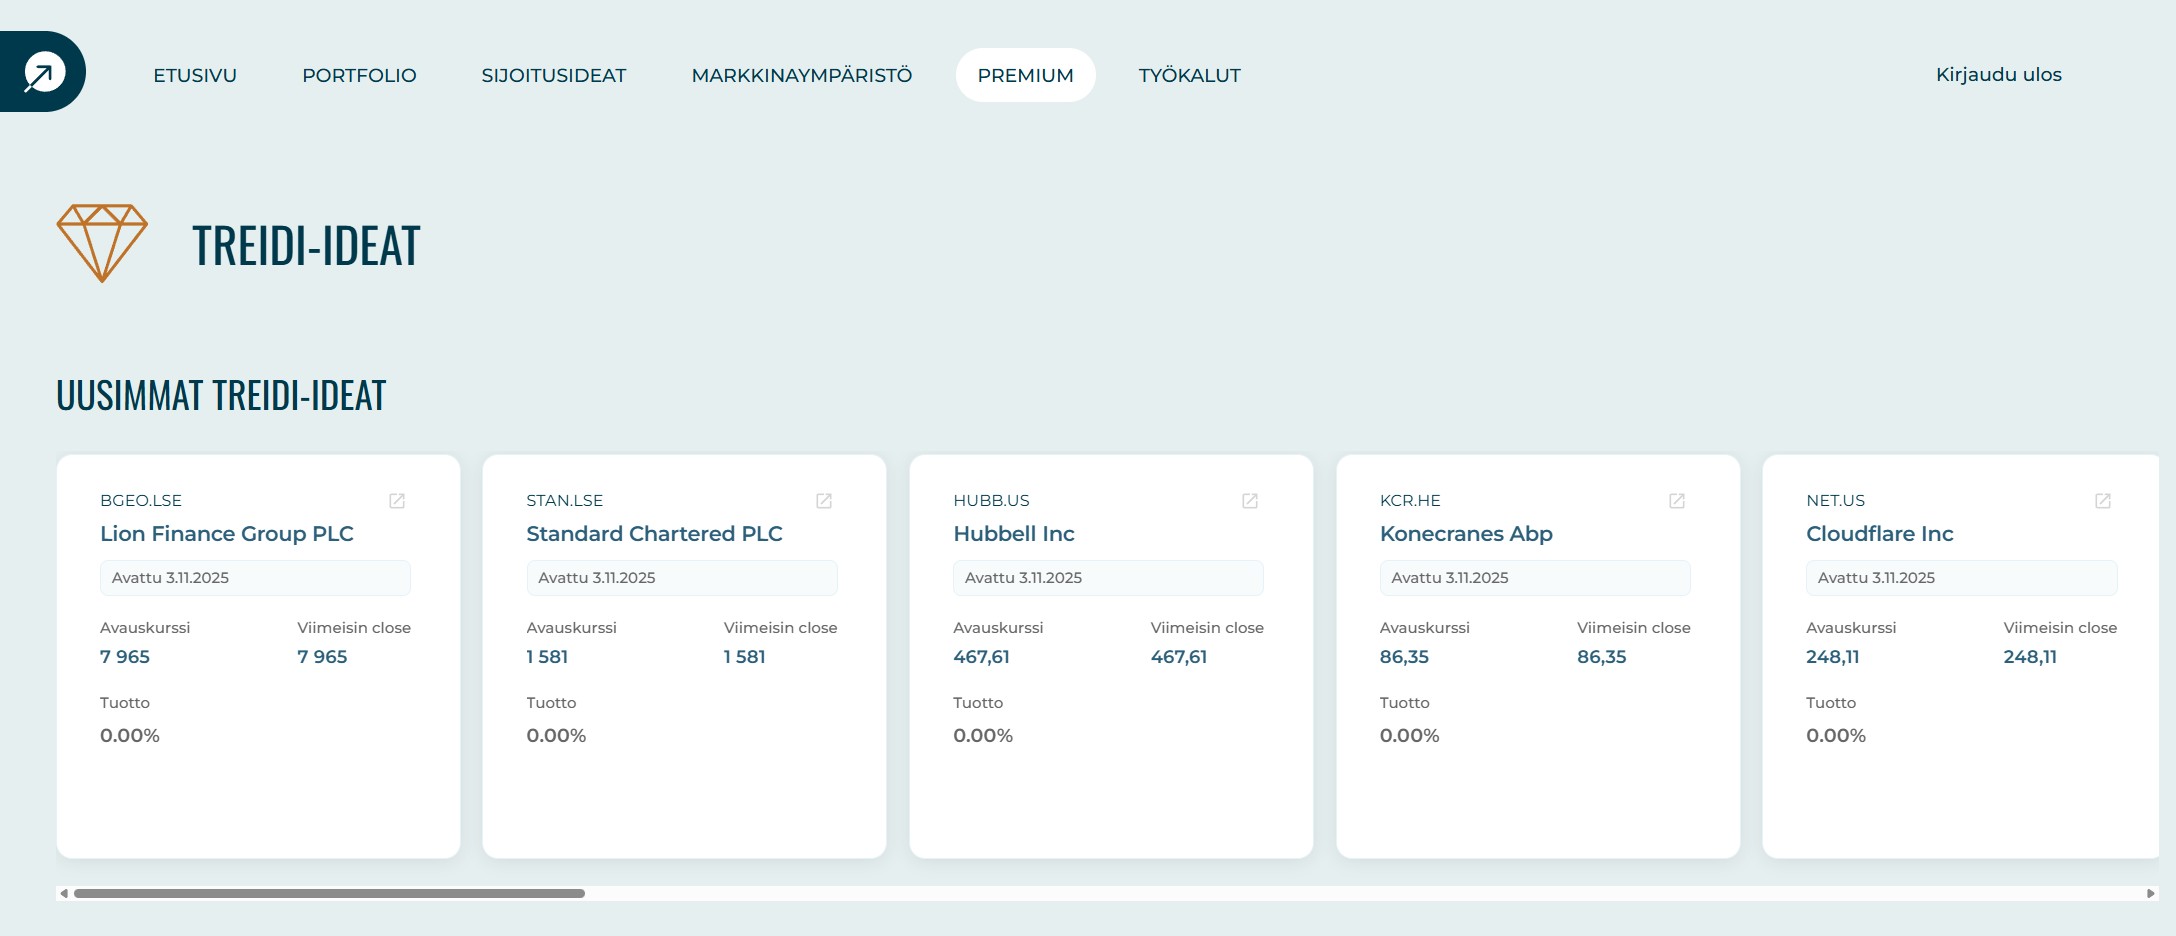Screen dimensions: 2176x936
Task: Open the Konecranes Abp title link
Action: coord(1466,534)
